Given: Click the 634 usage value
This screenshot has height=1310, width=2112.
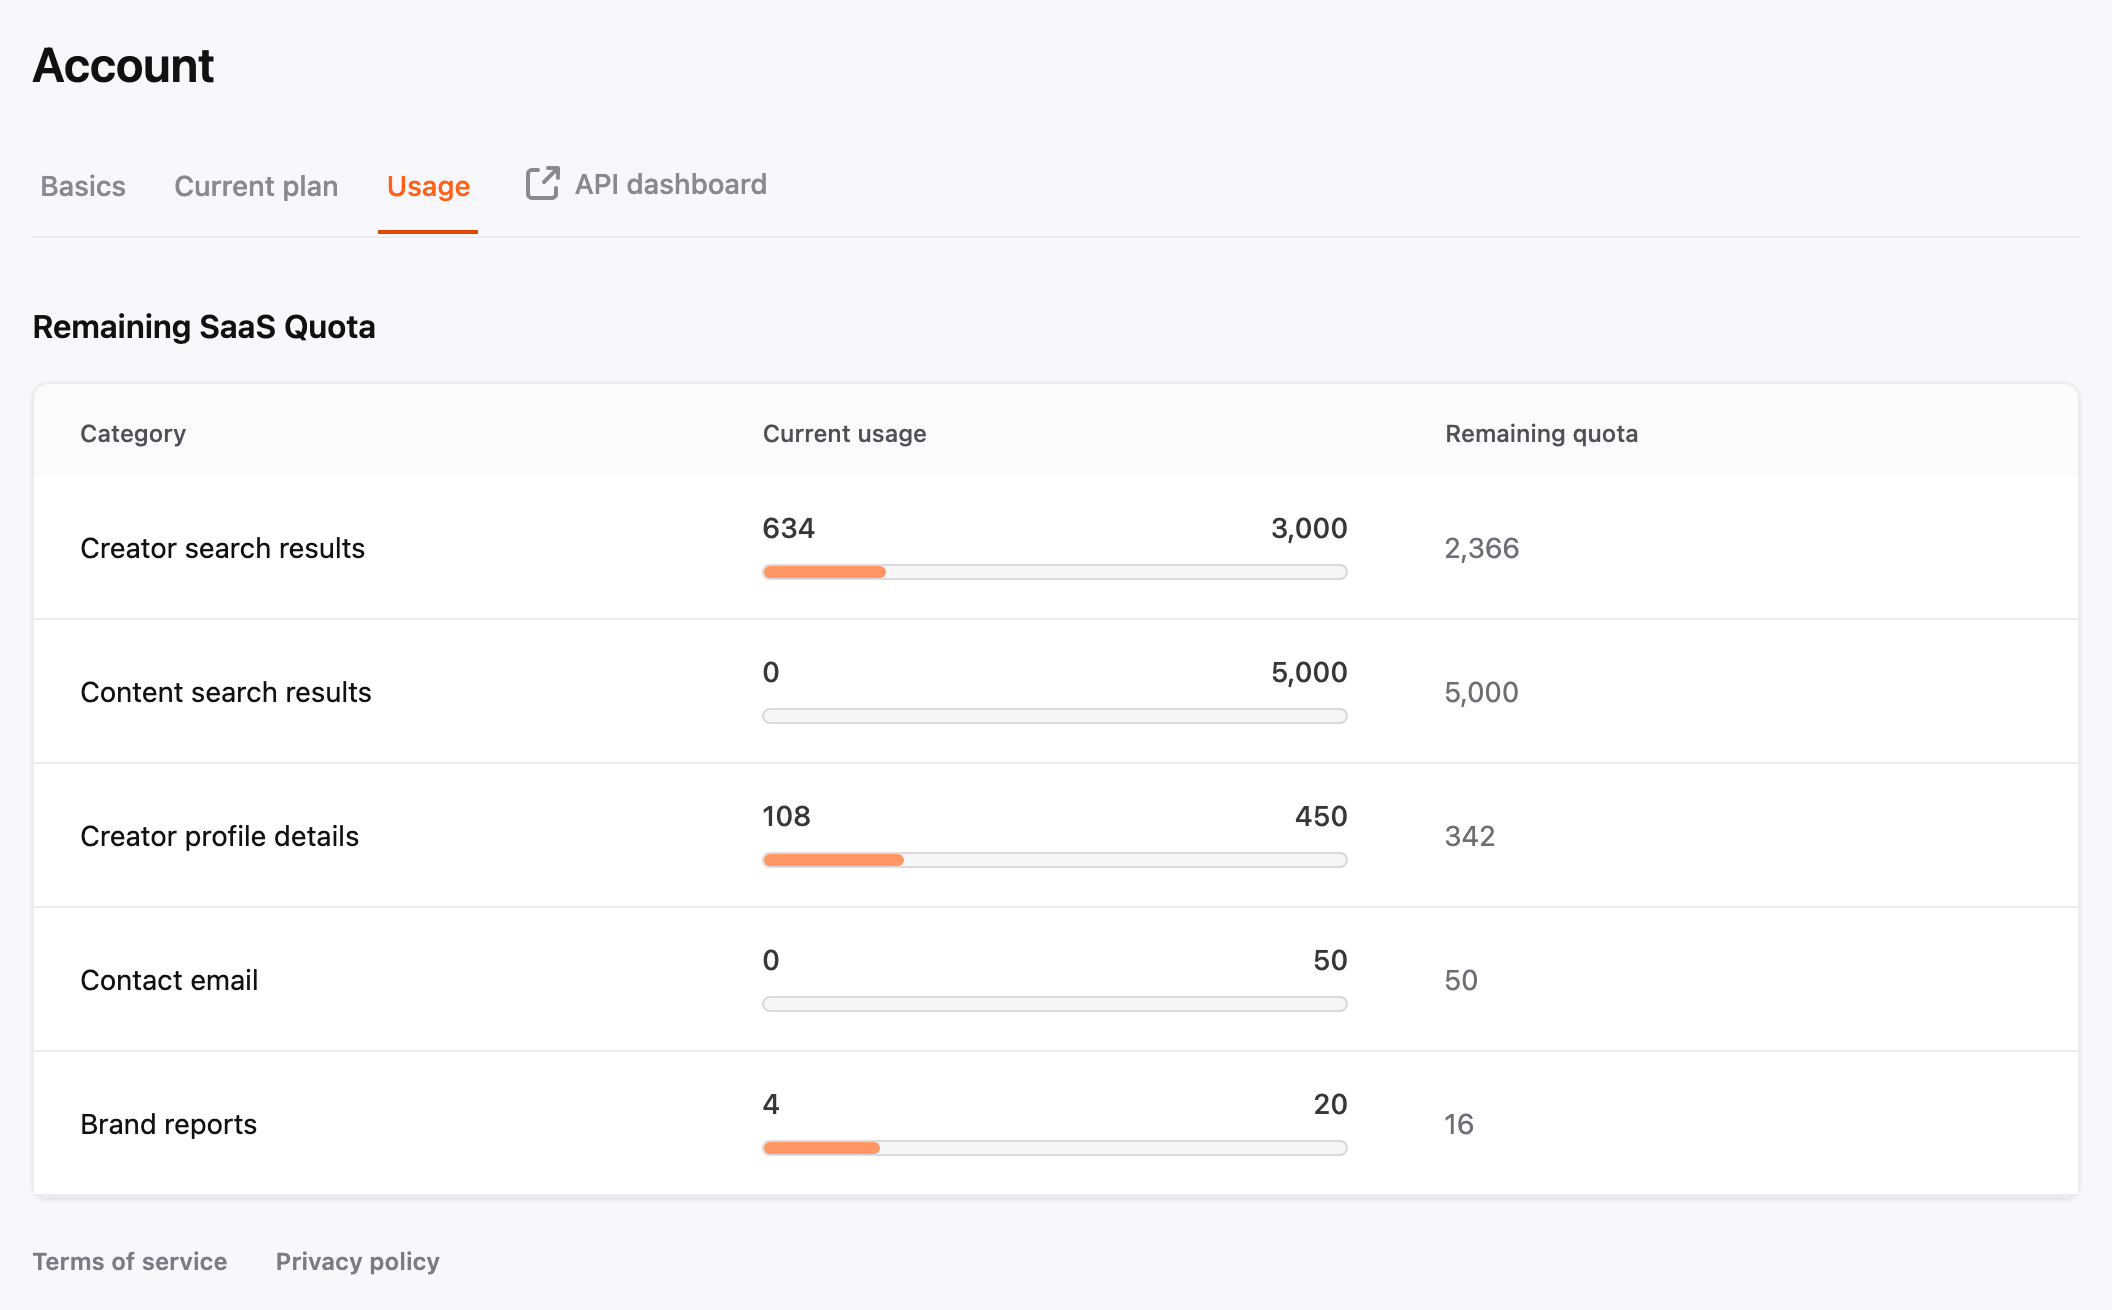Looking at the screenshot, I should [x=788, y=528].
